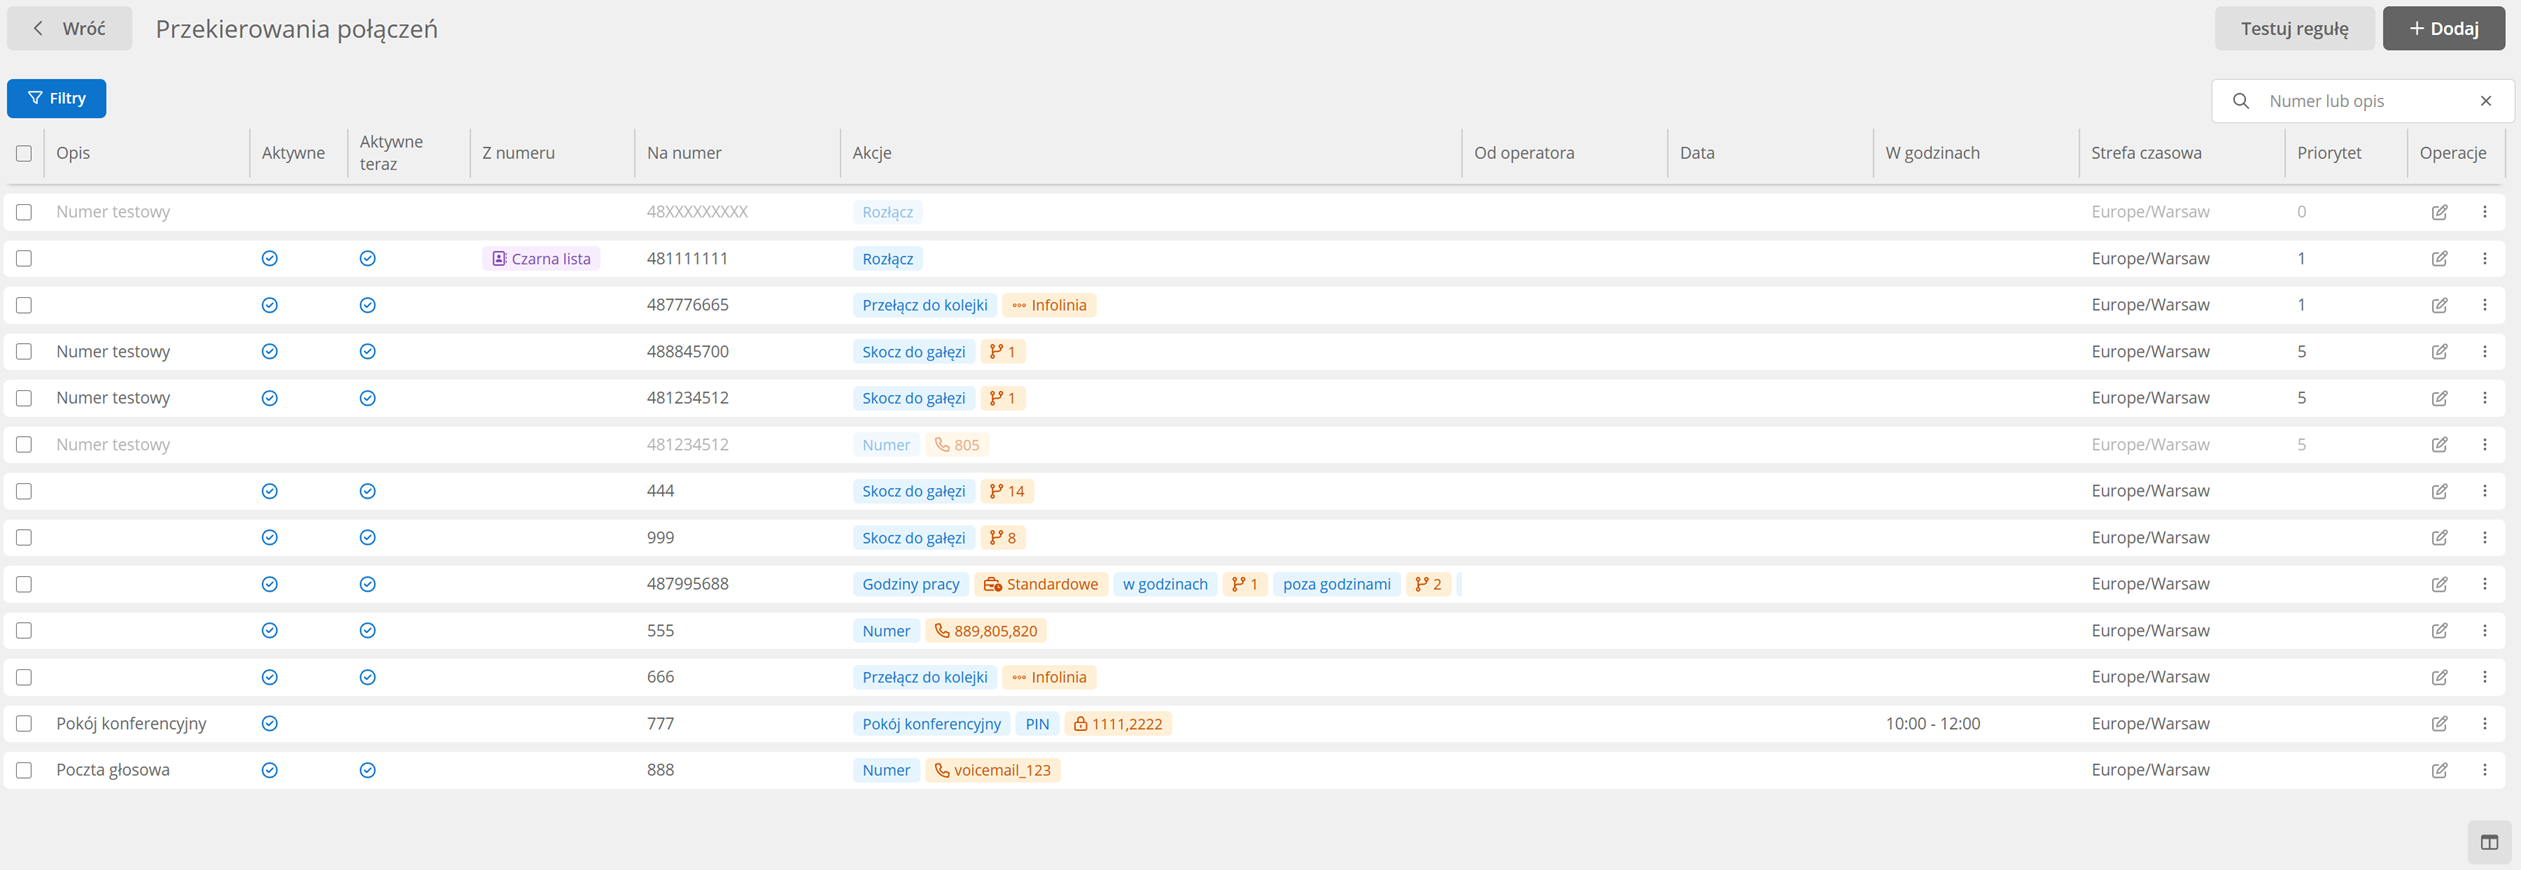The width and height of the screenshot is (2521, 870).
Task: Click the search magnifier icon
Action: pos(2240,101)
